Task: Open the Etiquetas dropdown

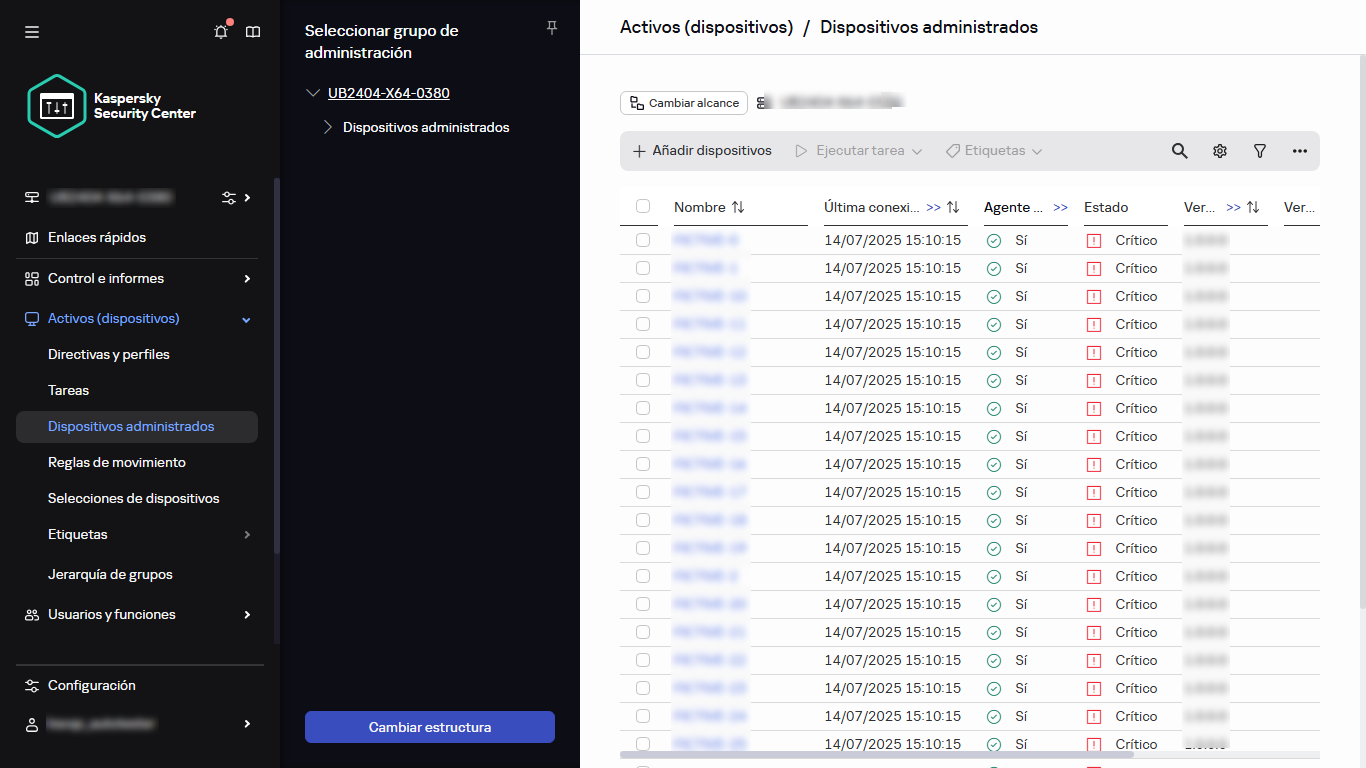Action: point(994,150)
